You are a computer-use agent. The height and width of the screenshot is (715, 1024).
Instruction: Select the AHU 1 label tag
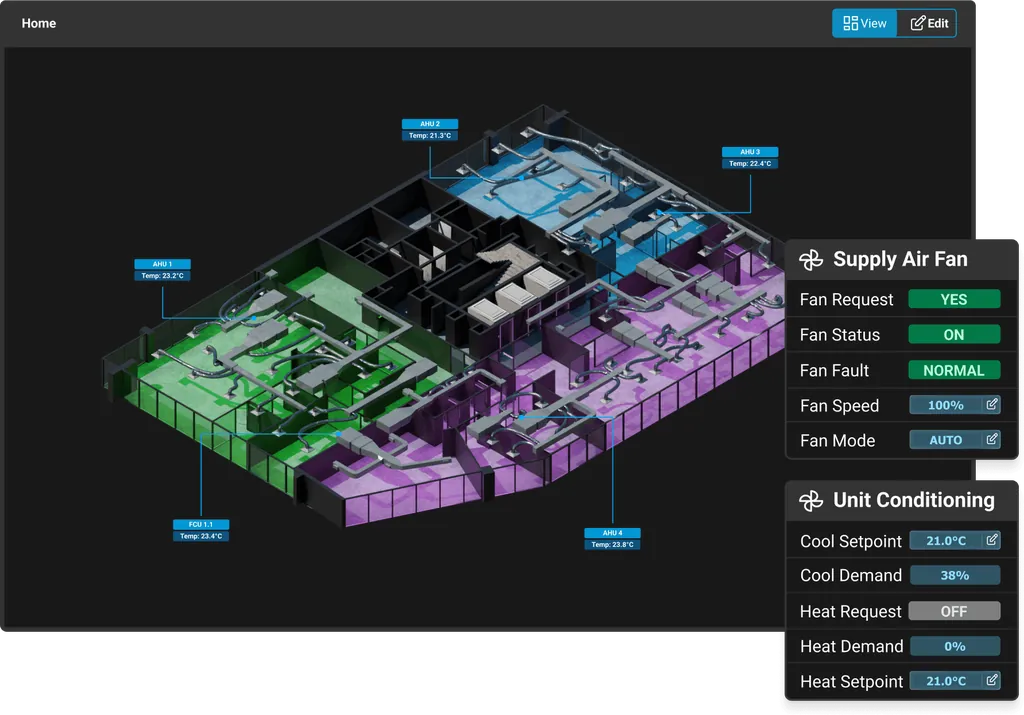tap(163, 264)
